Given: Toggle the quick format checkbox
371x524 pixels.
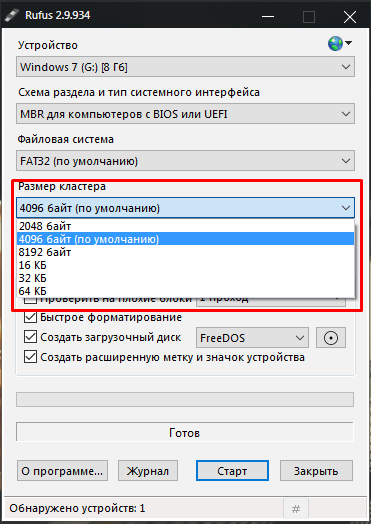Looking at the screenshot, I should 30,317.
